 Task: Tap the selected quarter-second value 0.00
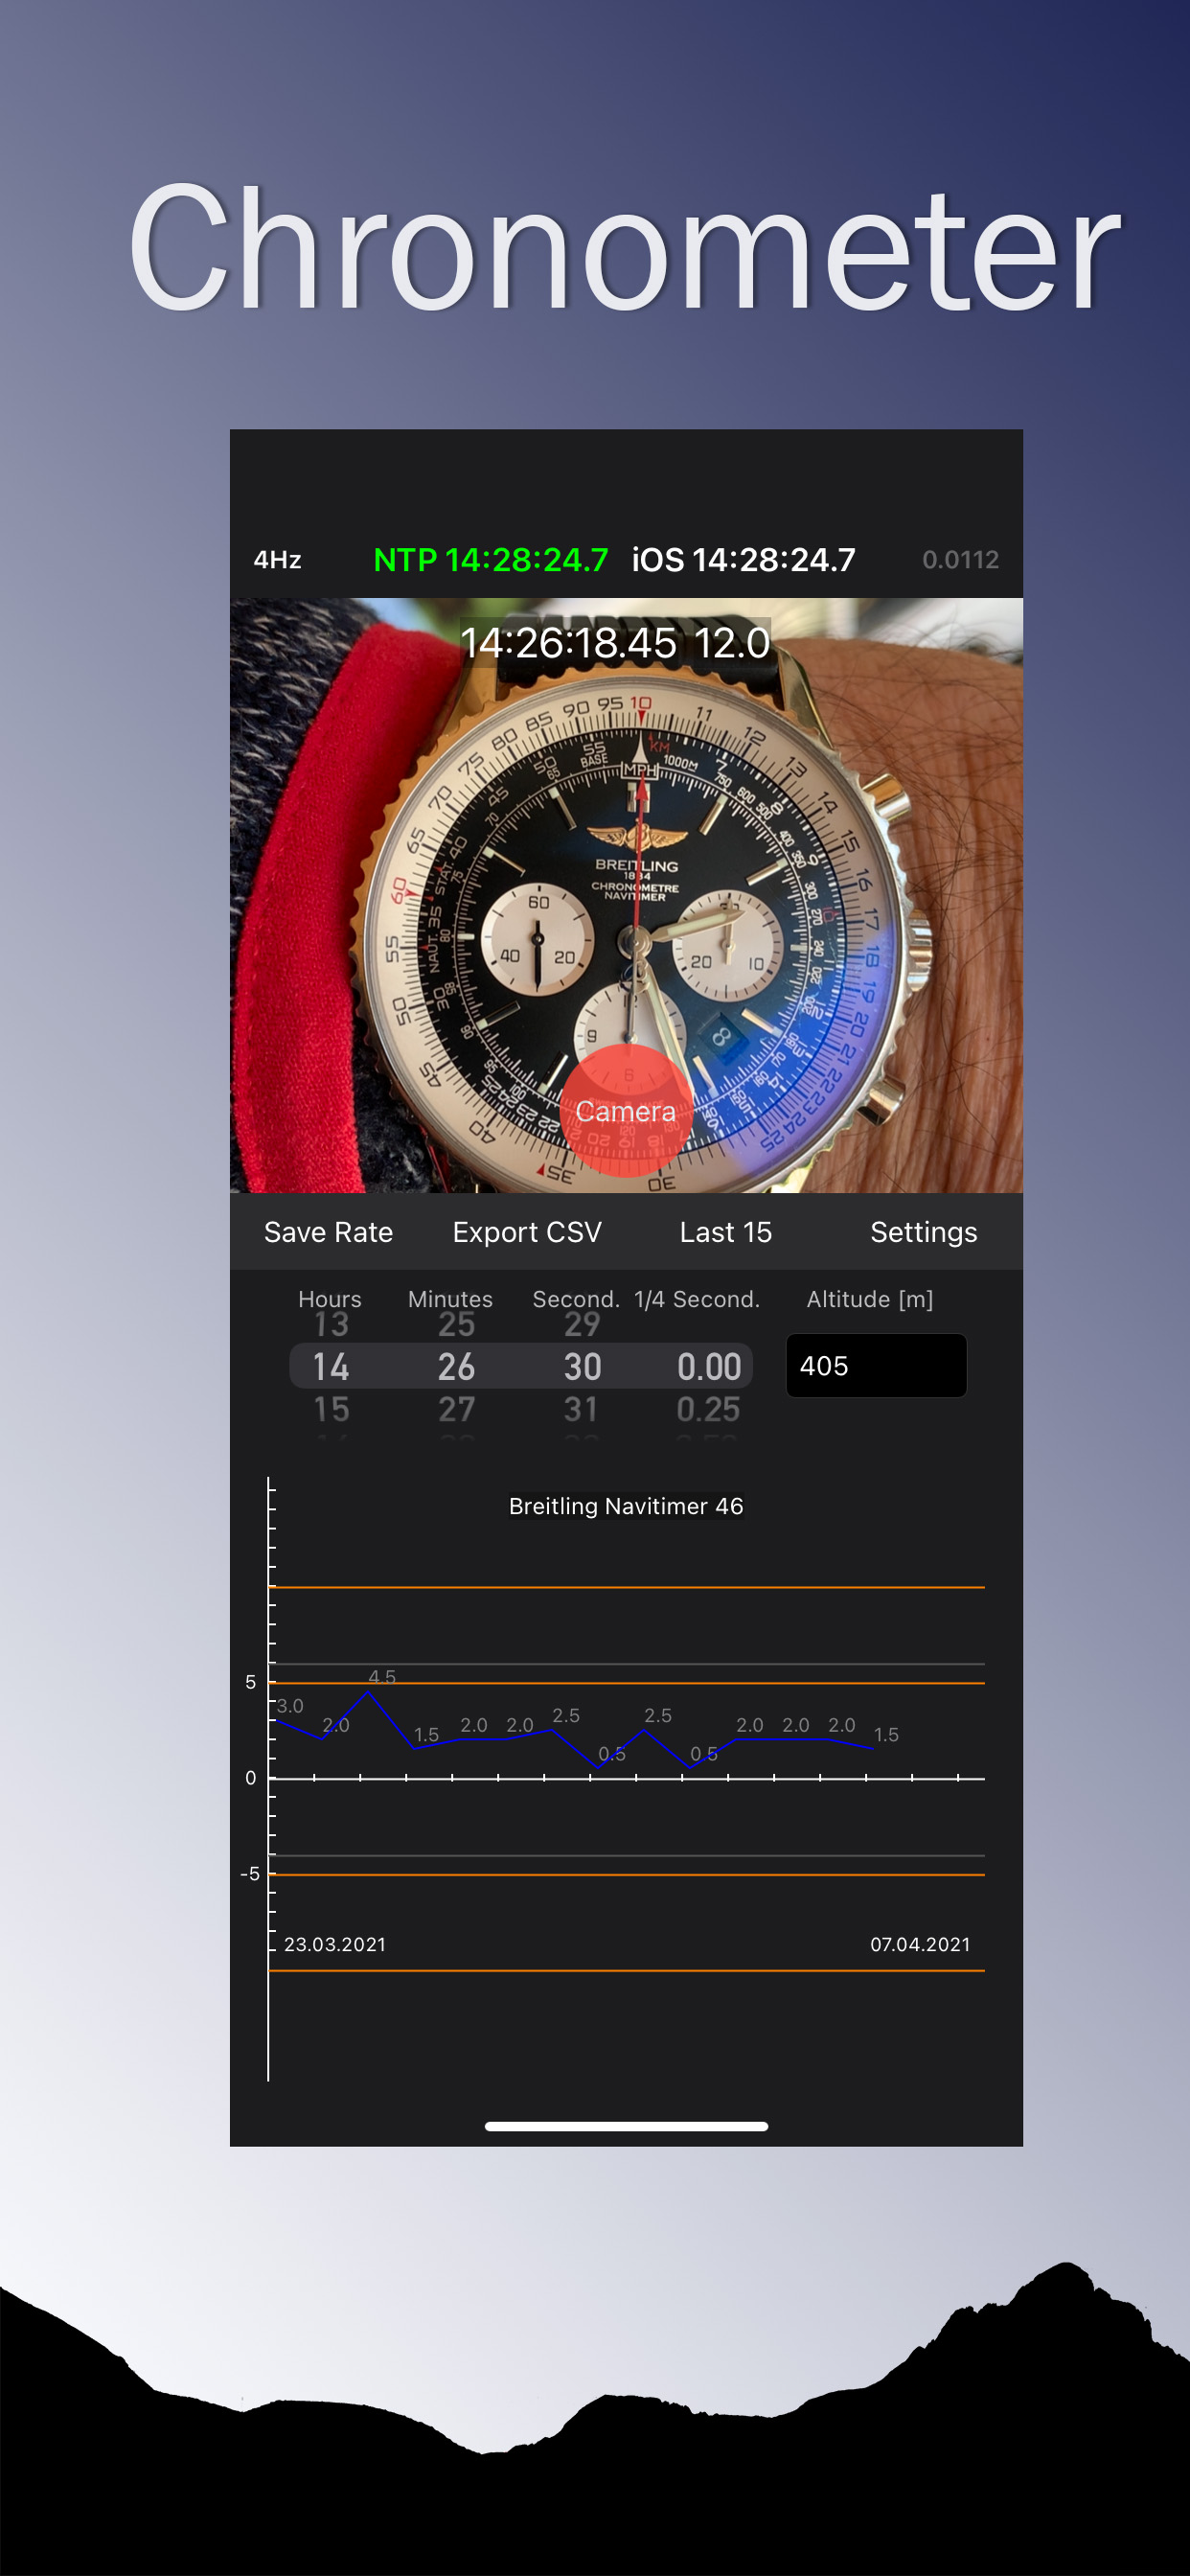[x=709, y=1366]
